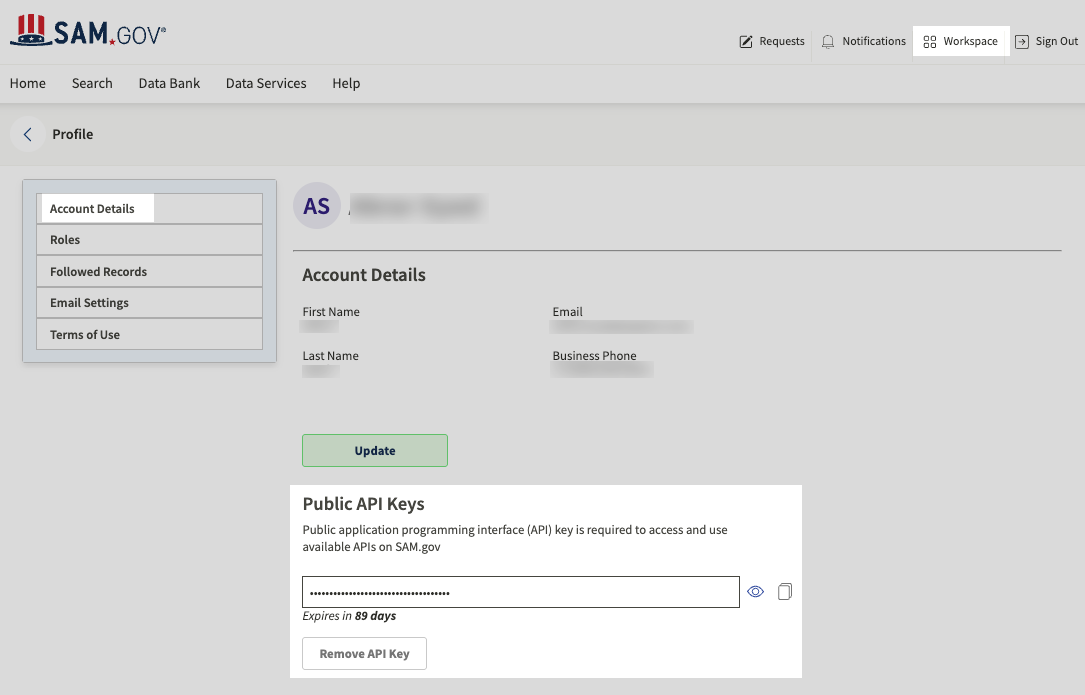Image resolution: width=1085 pixels, height=695 pixels.
Task: Click the Requests pencil icon
Action: pos(745,42)
